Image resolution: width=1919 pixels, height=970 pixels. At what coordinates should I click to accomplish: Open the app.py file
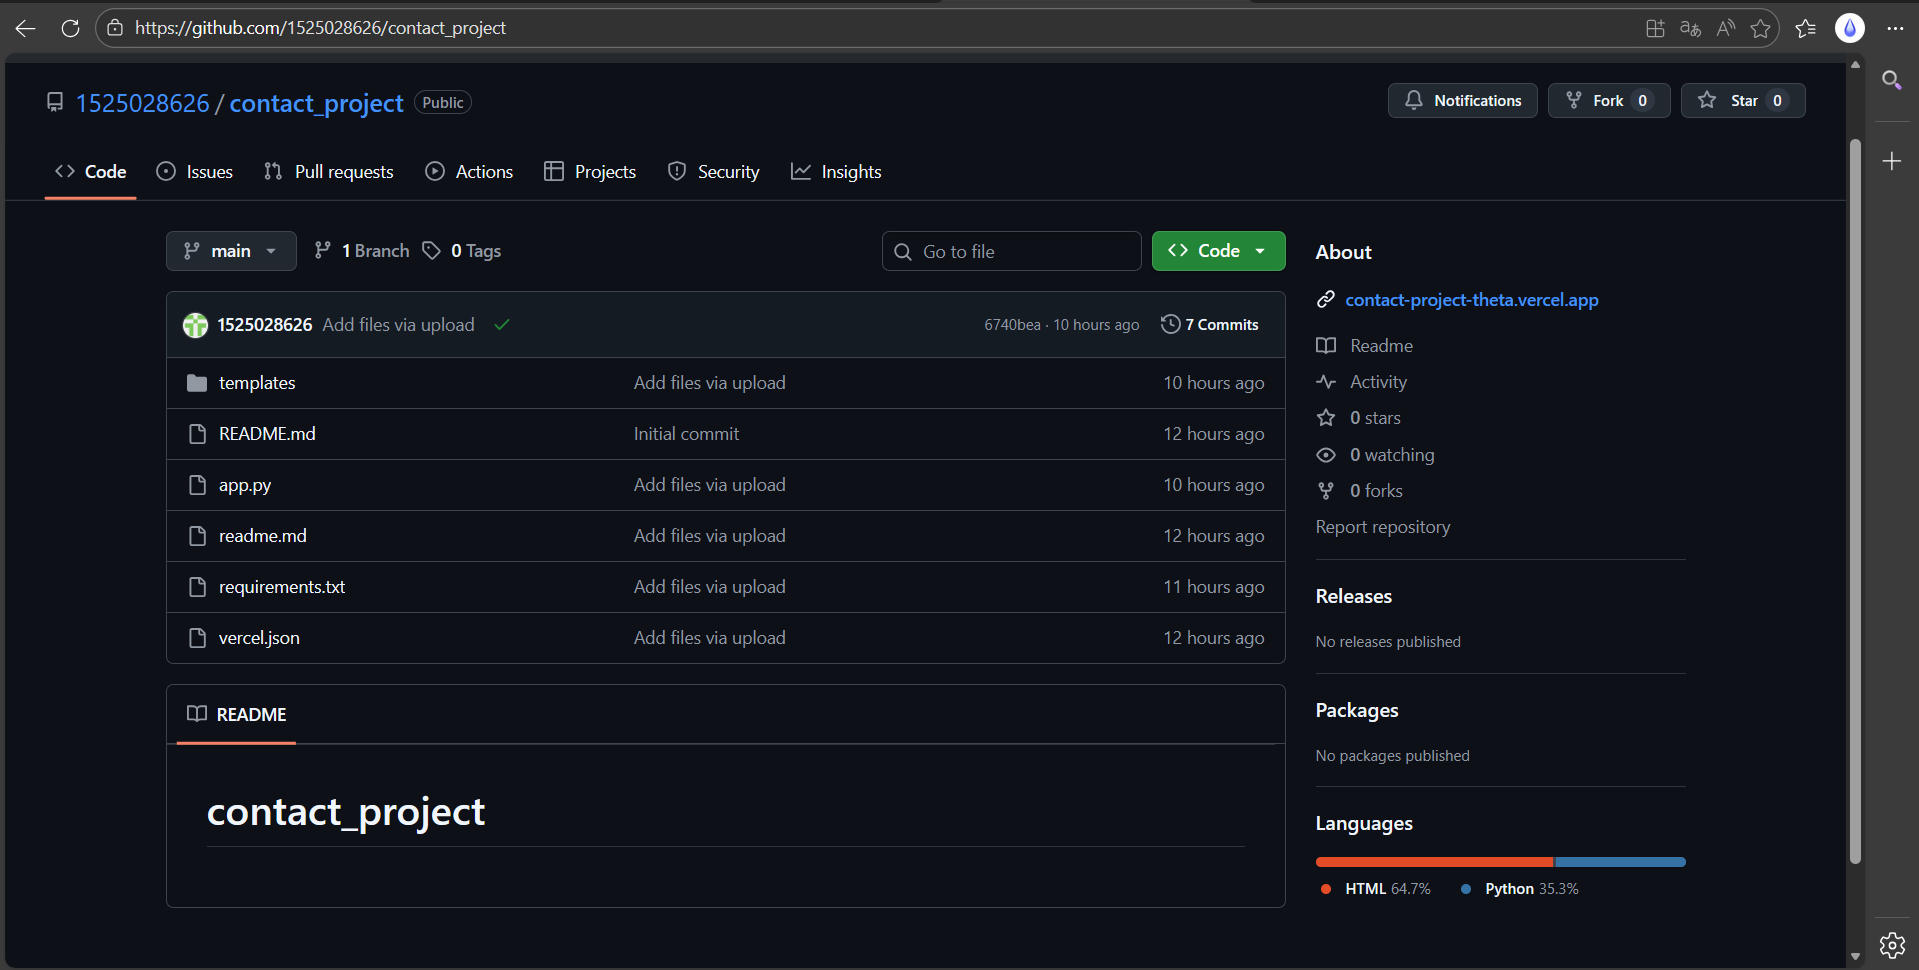coord(245,485)
